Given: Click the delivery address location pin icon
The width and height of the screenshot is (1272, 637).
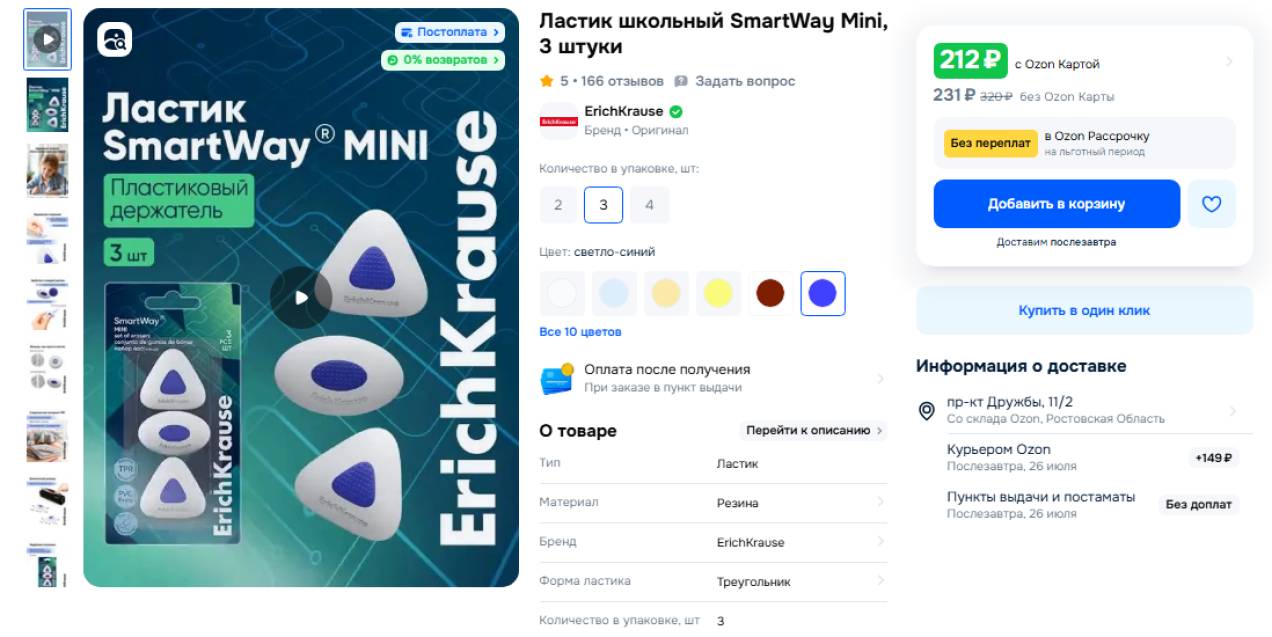Looking at the screenshot, I should coord(927,410).
